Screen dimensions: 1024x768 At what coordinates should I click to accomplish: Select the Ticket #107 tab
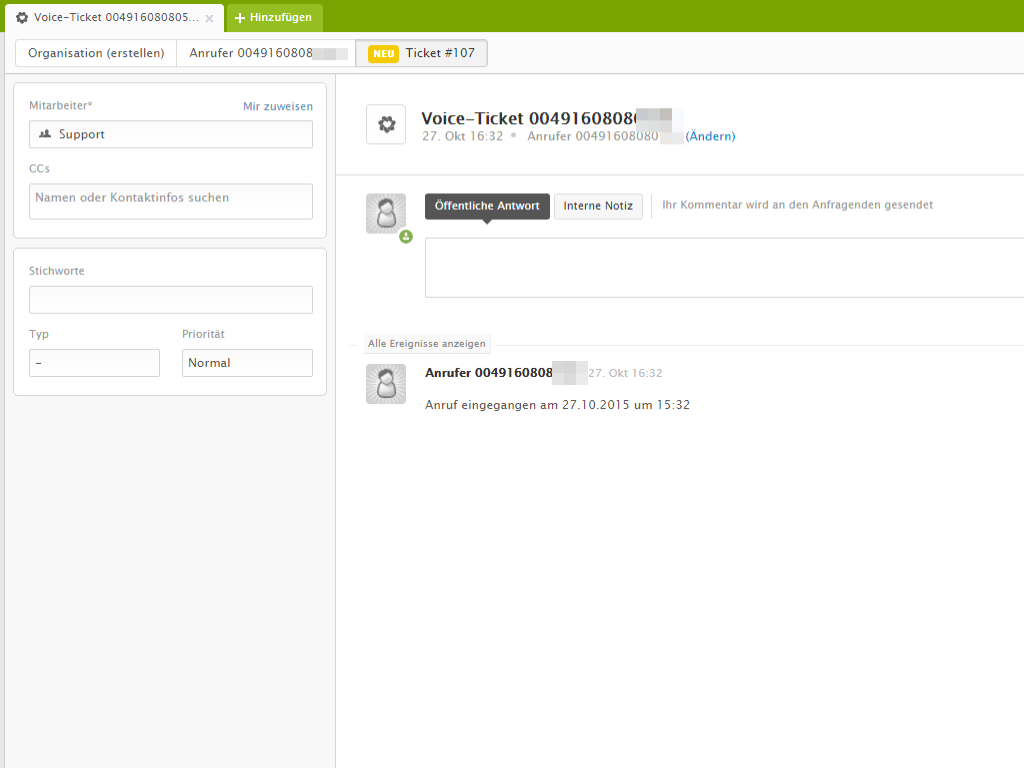click(x=422, y=53)
